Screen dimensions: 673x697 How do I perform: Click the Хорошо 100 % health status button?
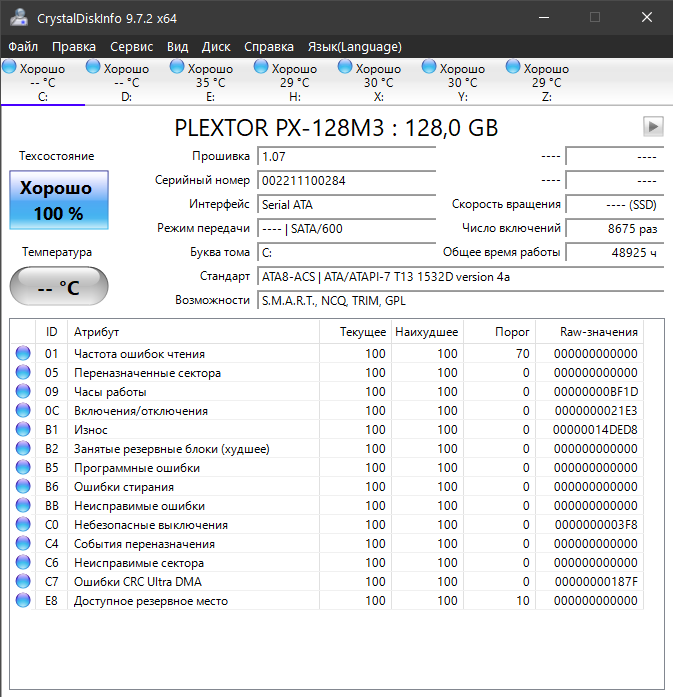coord(59,200)
